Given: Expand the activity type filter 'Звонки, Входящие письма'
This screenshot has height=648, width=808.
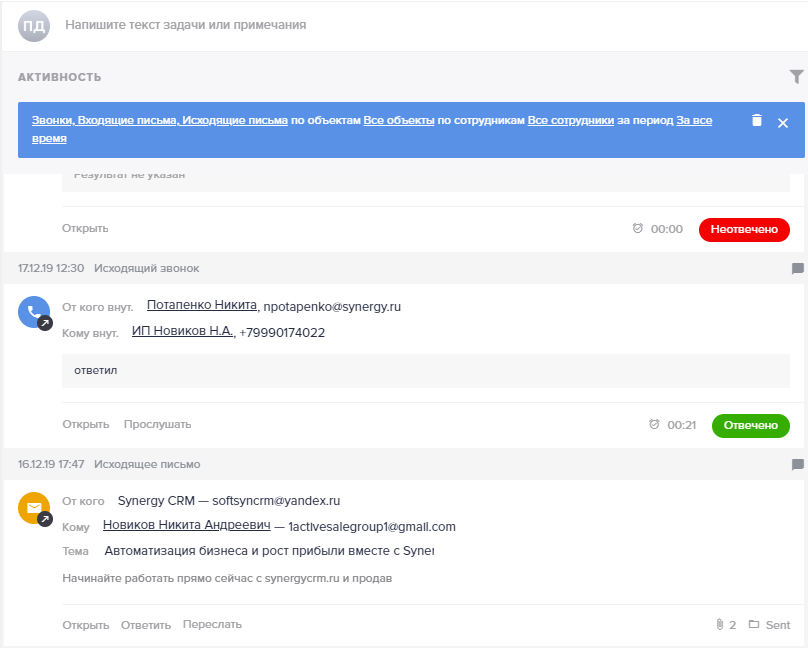Looking at the screenshot, I should pos(159,120).
